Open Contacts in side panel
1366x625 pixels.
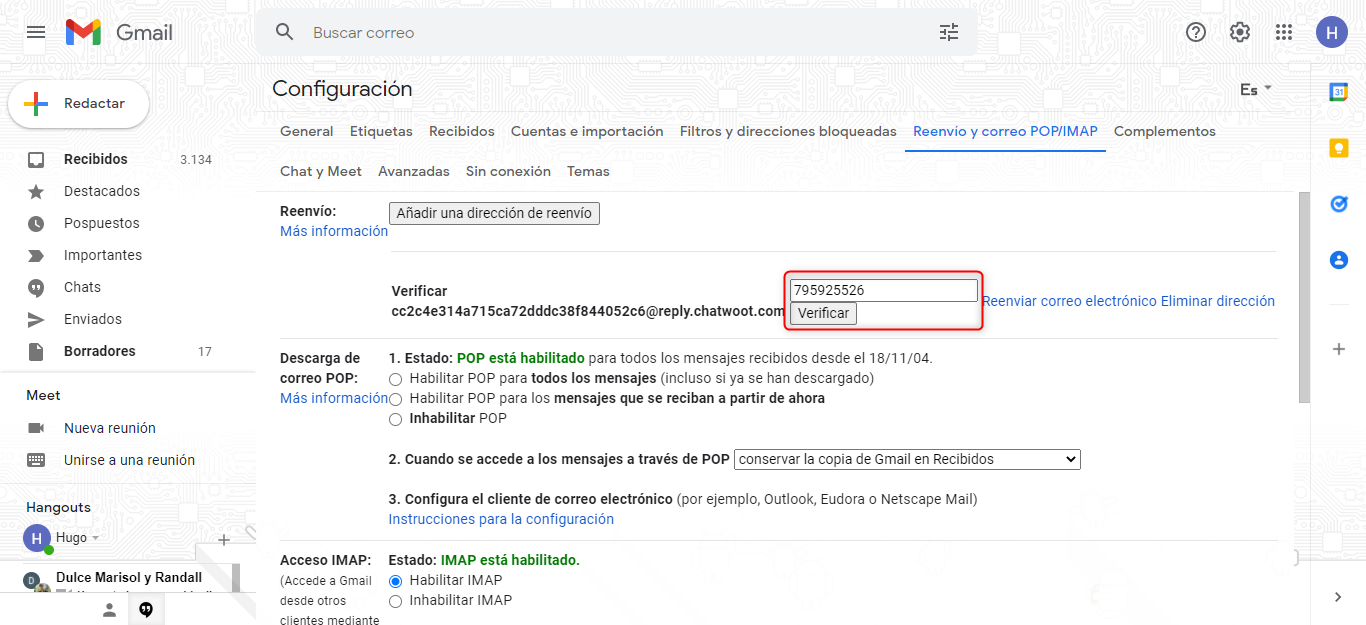click(x=1338, y=260)
